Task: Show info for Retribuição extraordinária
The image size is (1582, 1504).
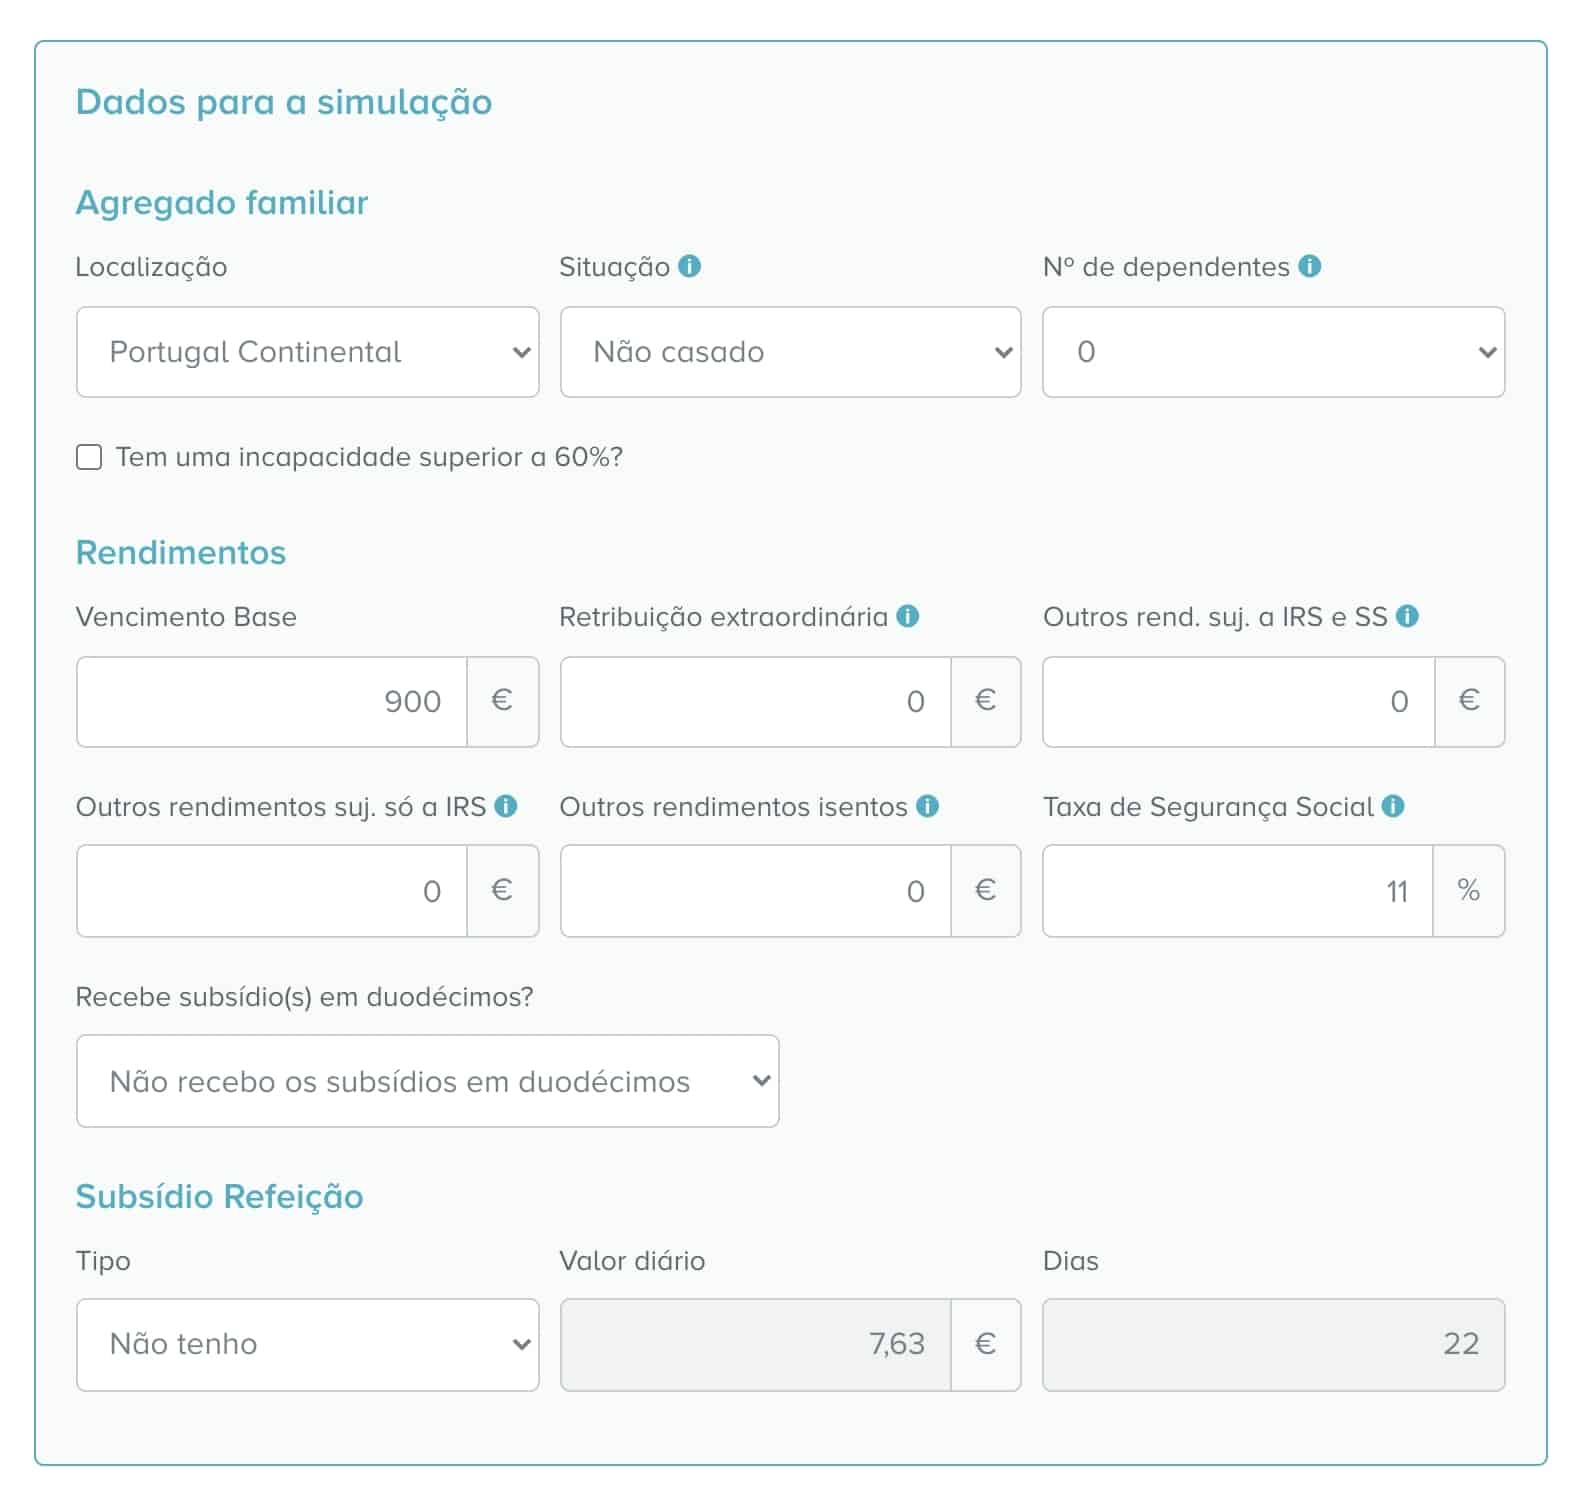Action: (907, 616)
